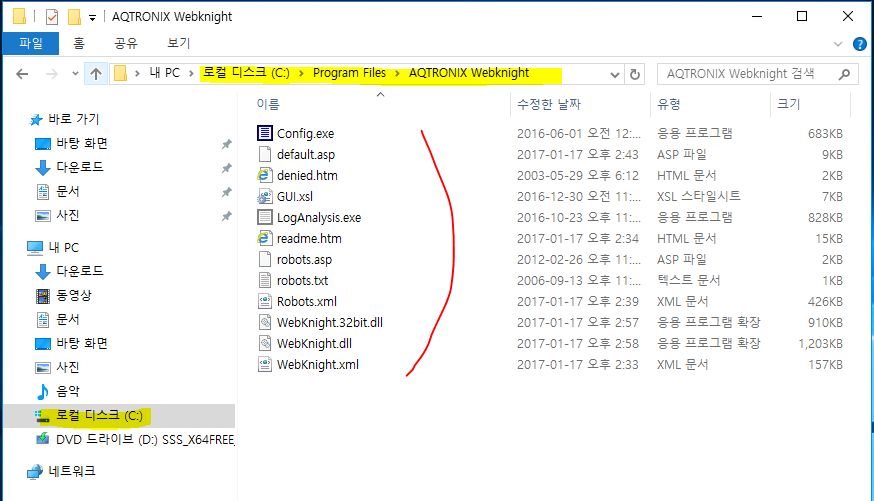The height and width of the screenshot is (501, 874).
Task: Expand chevron before 내 PC breadcrumb
Action: 137,74
